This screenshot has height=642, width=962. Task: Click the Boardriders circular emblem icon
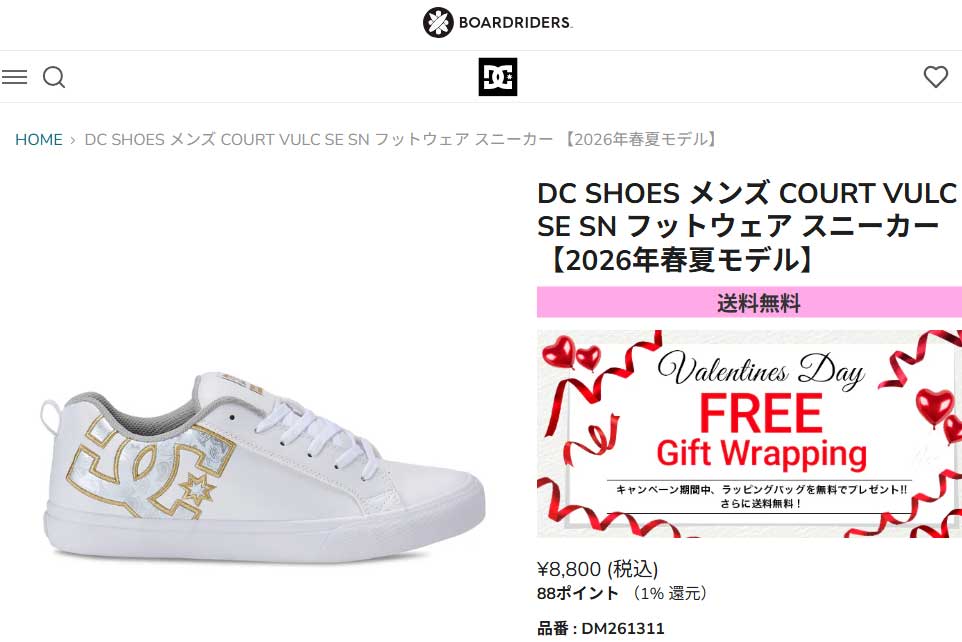pos(437,23)
